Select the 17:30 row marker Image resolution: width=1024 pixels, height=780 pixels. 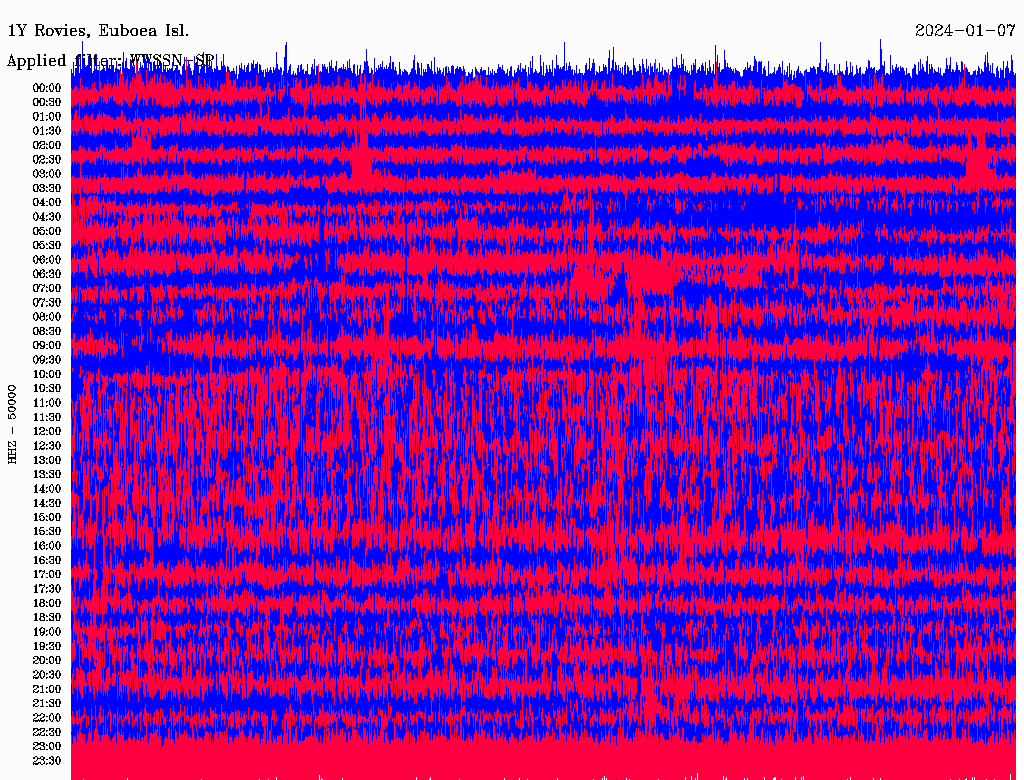pos(47,589)
